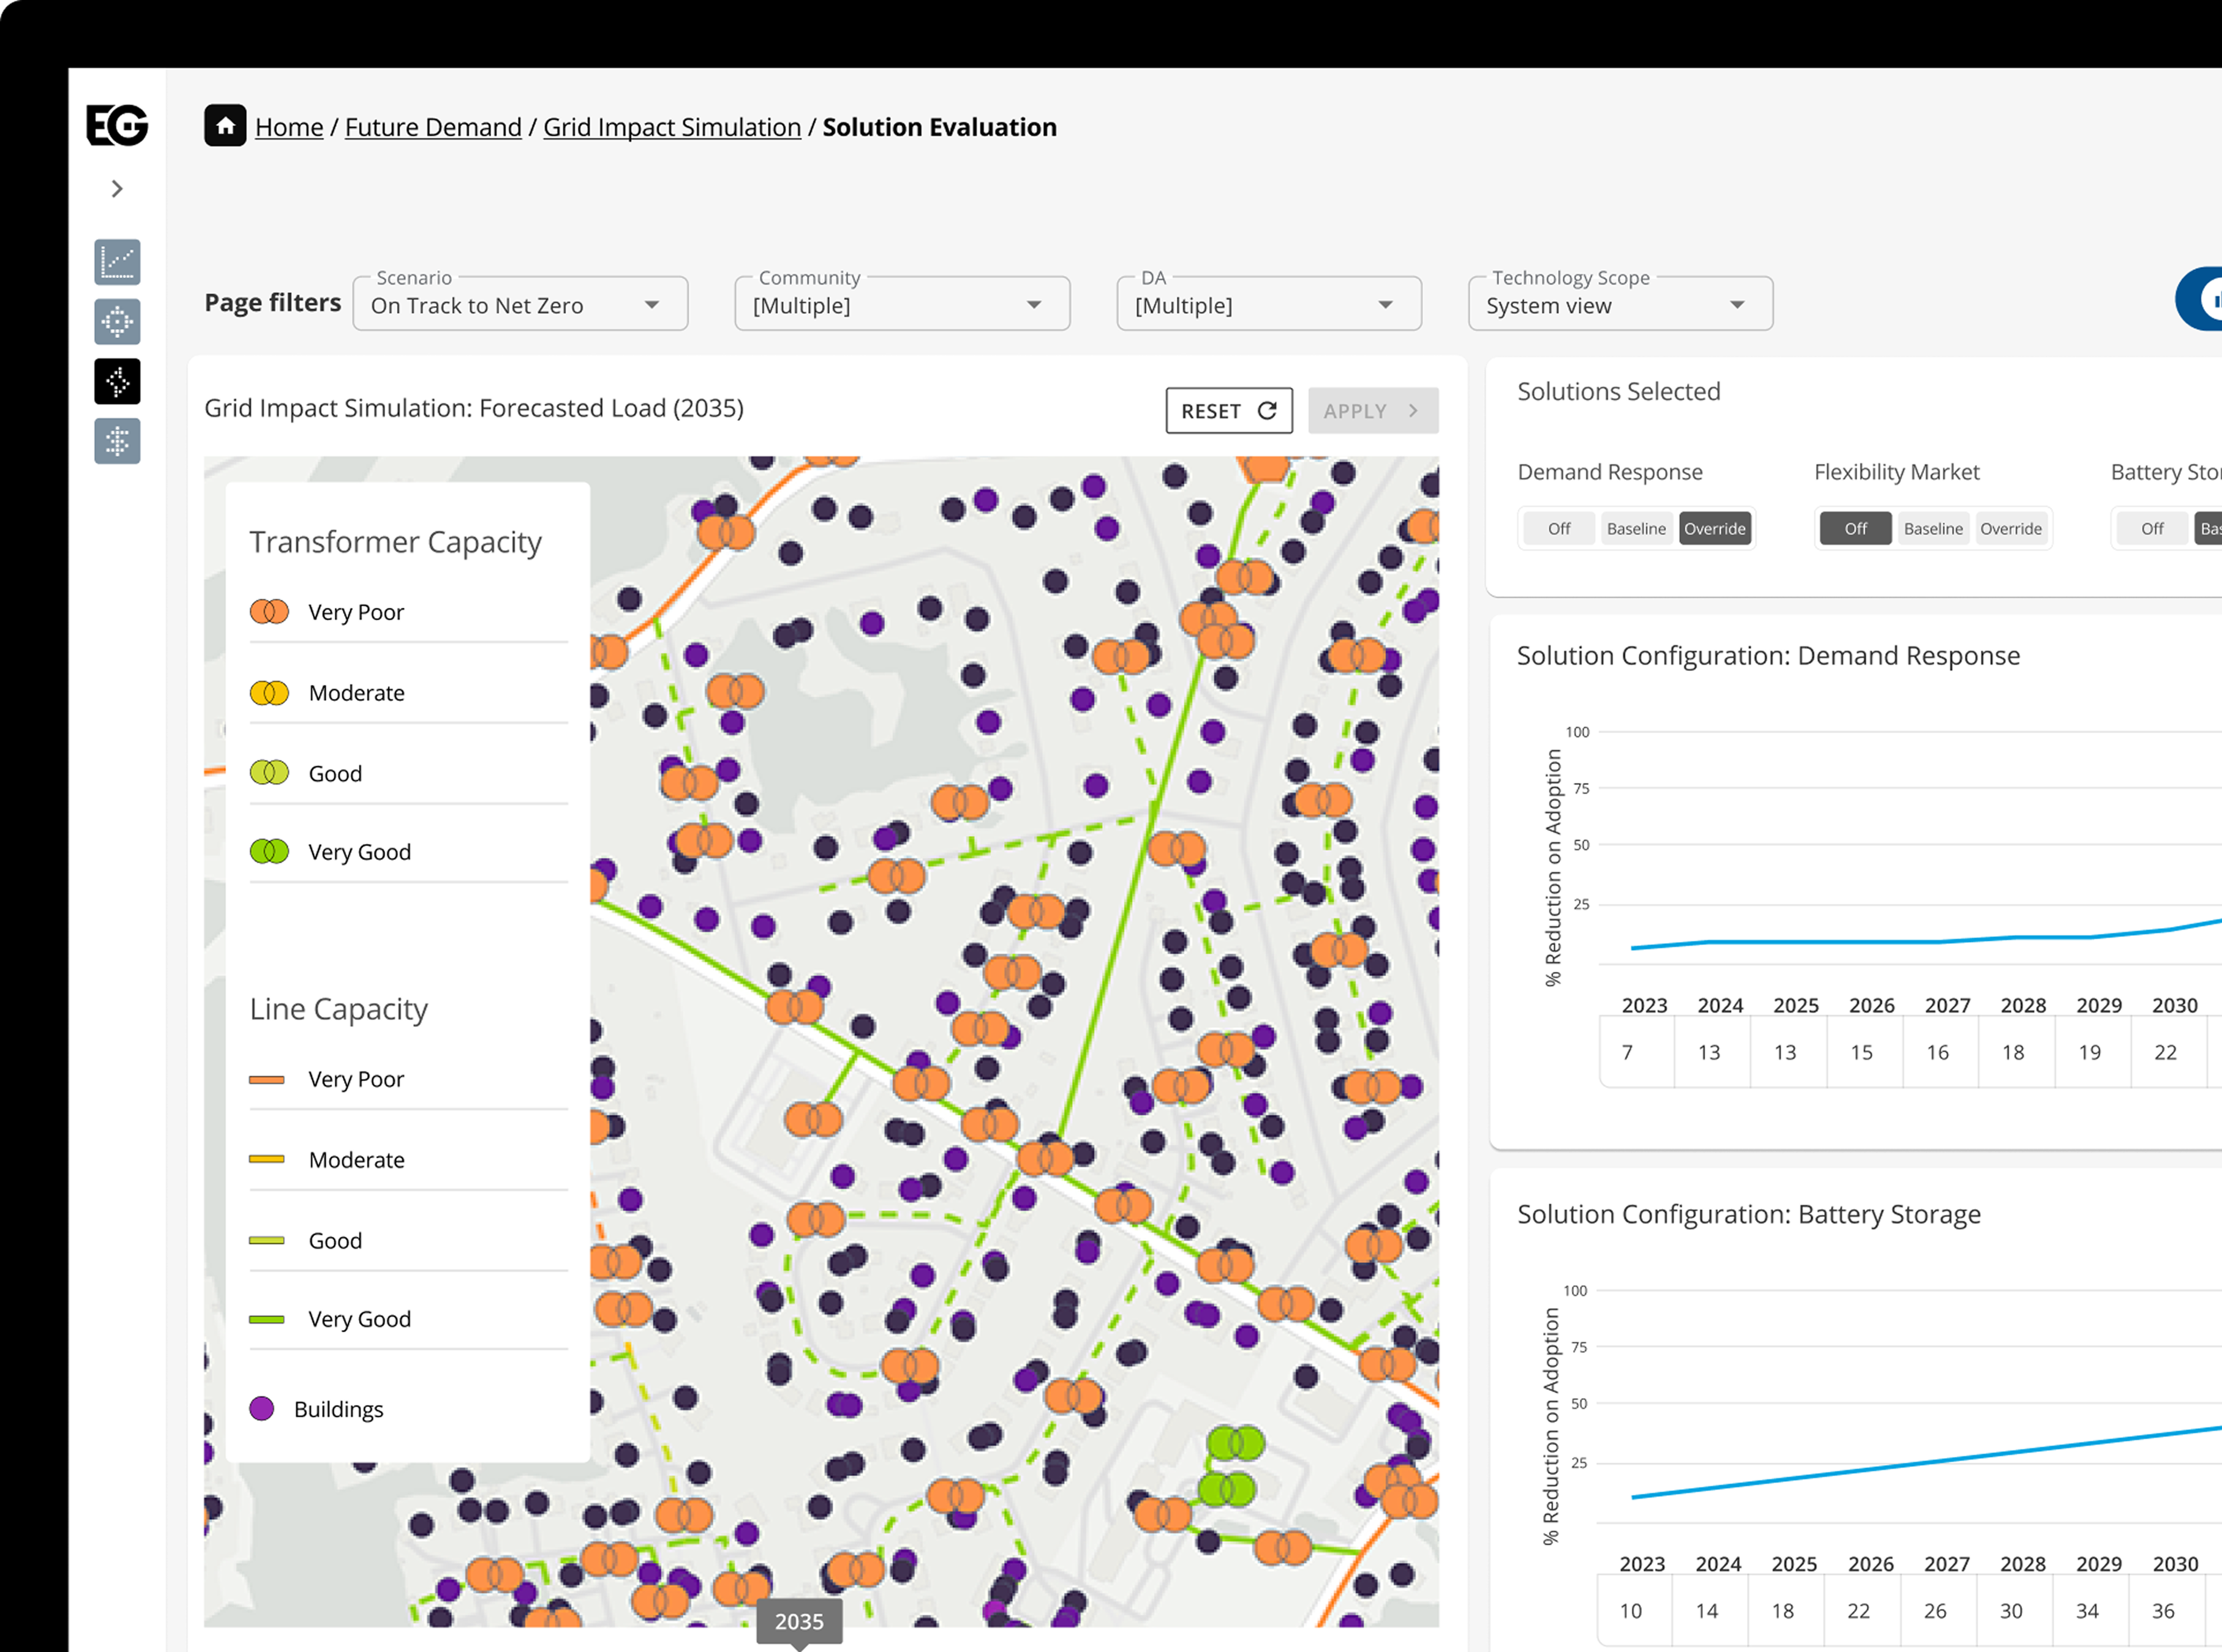
Task: Open the fourth sidebar dotted icon
Action: pos(117,441)
